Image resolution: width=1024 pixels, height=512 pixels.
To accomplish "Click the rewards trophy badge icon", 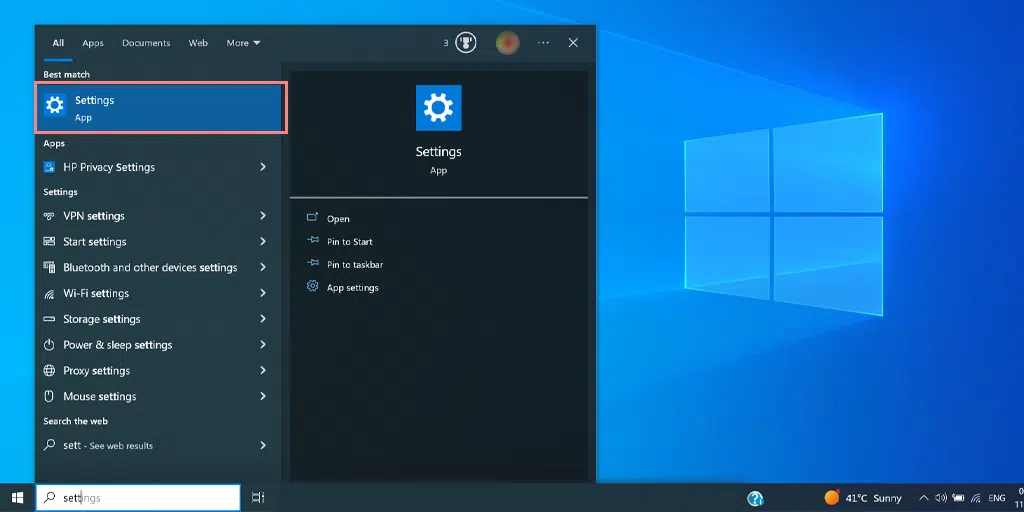I will click(466, 43).
